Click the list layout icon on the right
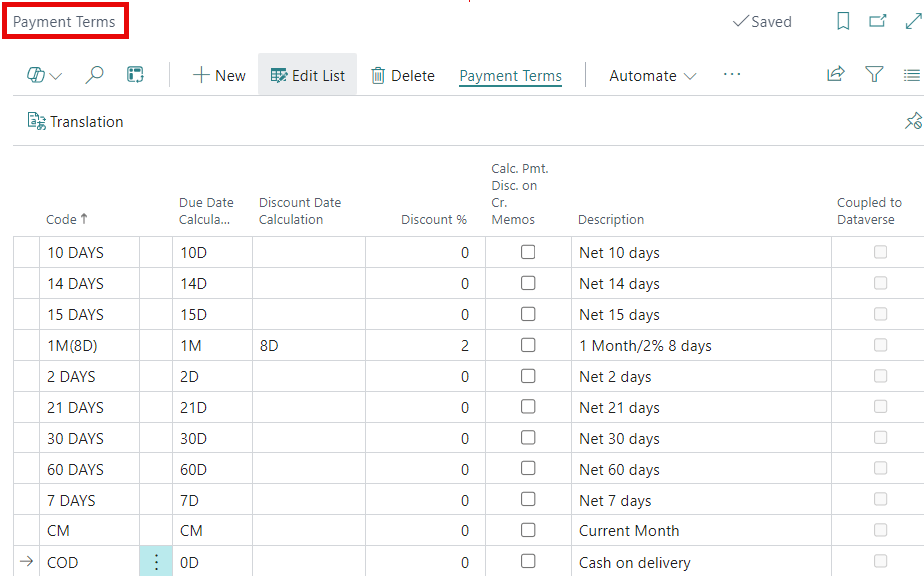 tap(912, 74)
